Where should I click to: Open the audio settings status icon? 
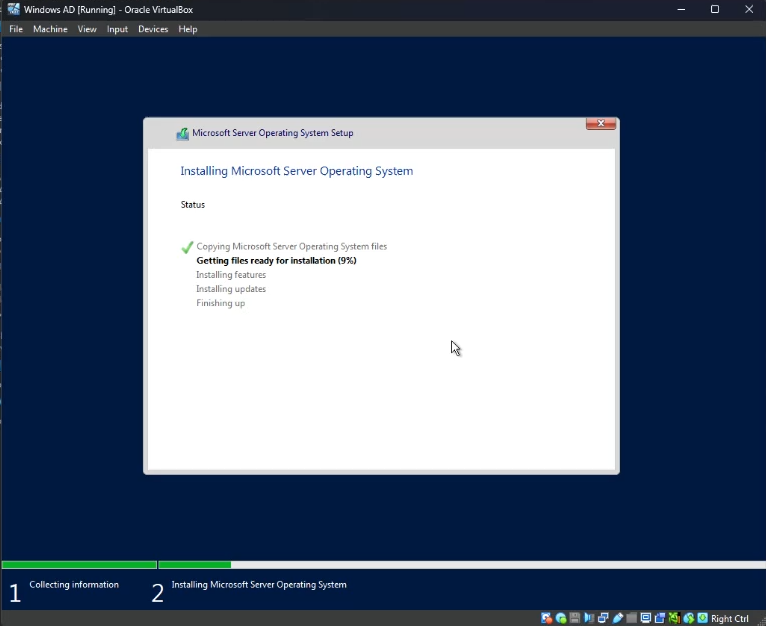click(x=589, y=618)
